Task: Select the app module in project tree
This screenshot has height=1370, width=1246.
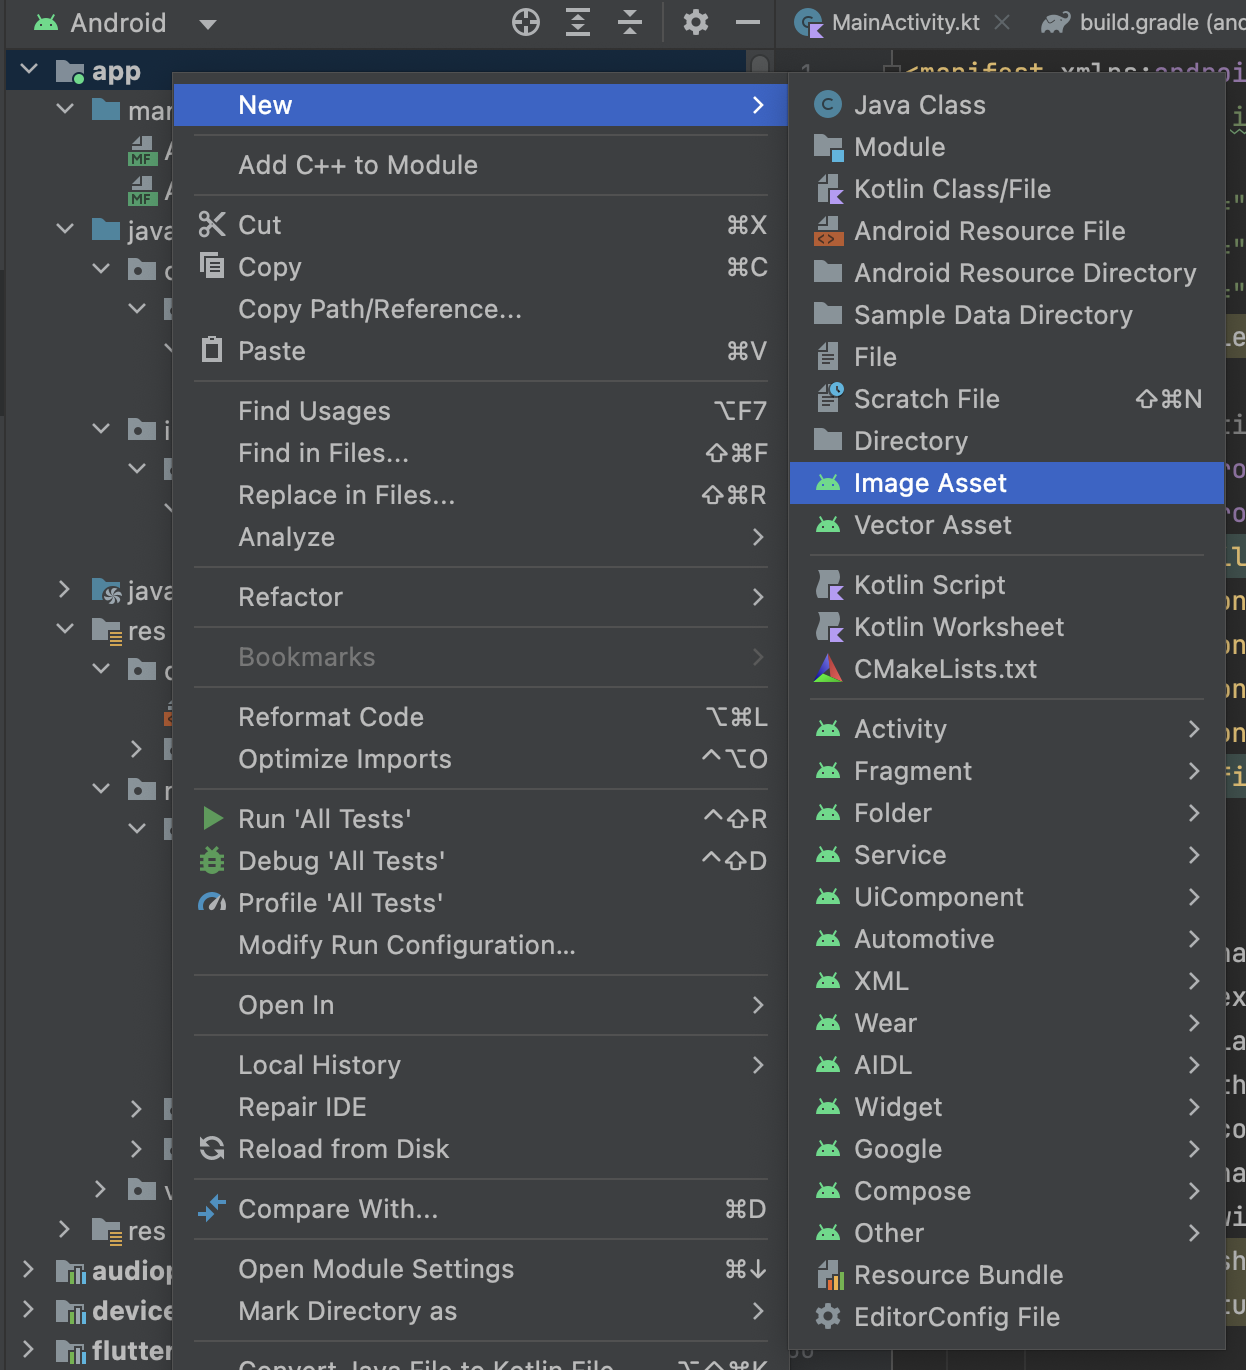Action: click(x=116, y=71)
